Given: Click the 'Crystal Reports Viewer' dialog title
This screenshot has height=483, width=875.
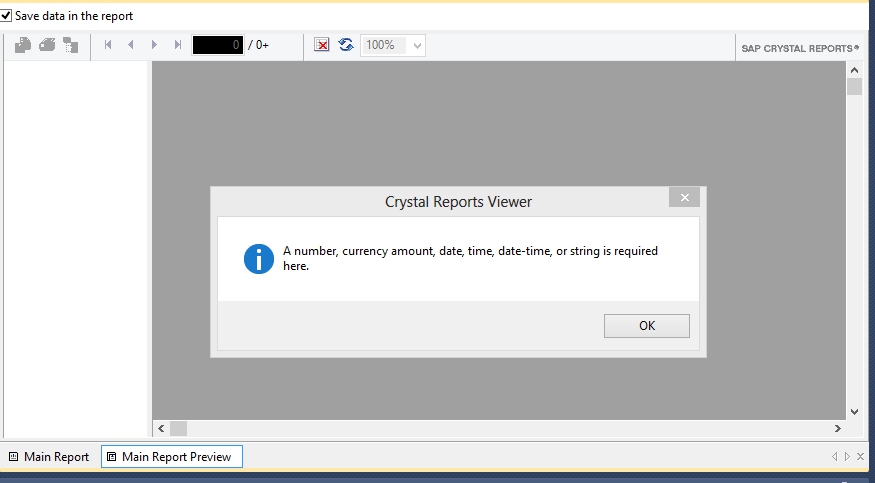Looking at the screenshot, I should pyautogui.click(x=458, y=202).
